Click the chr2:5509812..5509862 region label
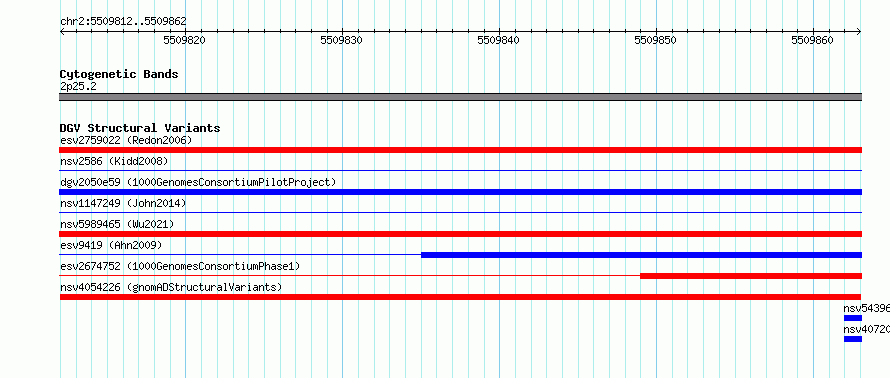 tap(123, 22)
